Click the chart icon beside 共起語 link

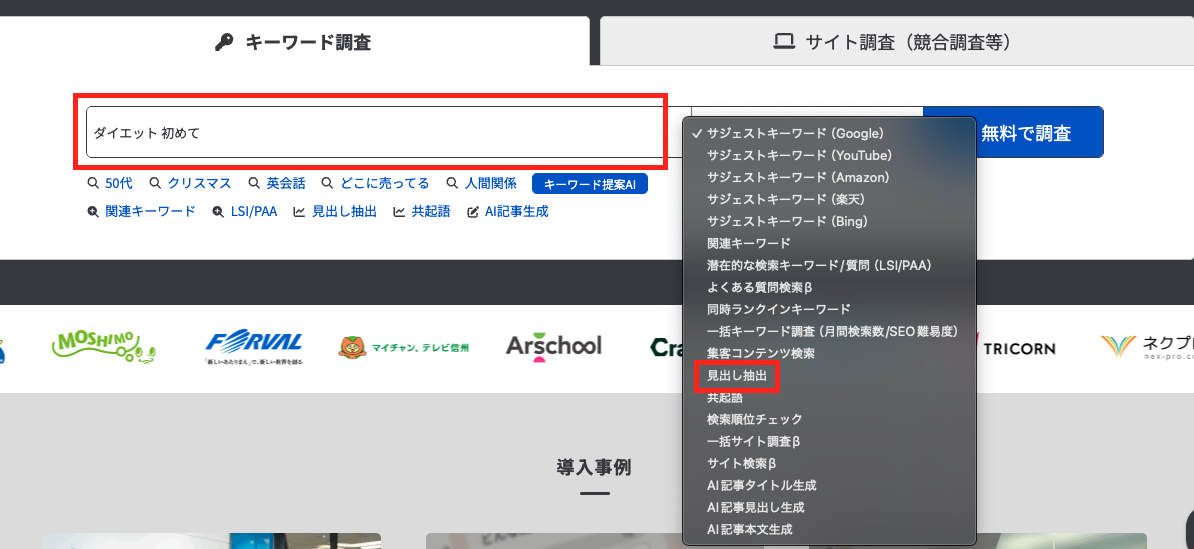(x=399, y=212)
